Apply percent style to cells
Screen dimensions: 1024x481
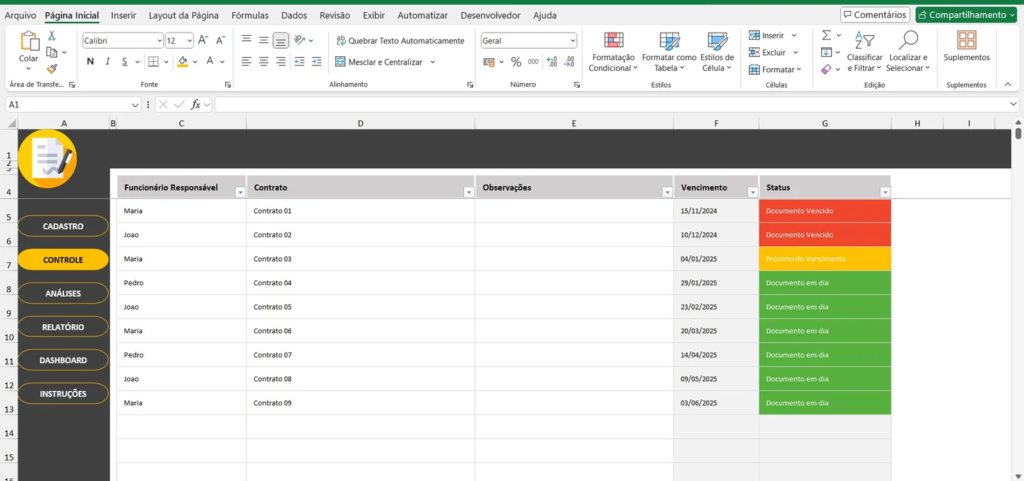(516, 62)
